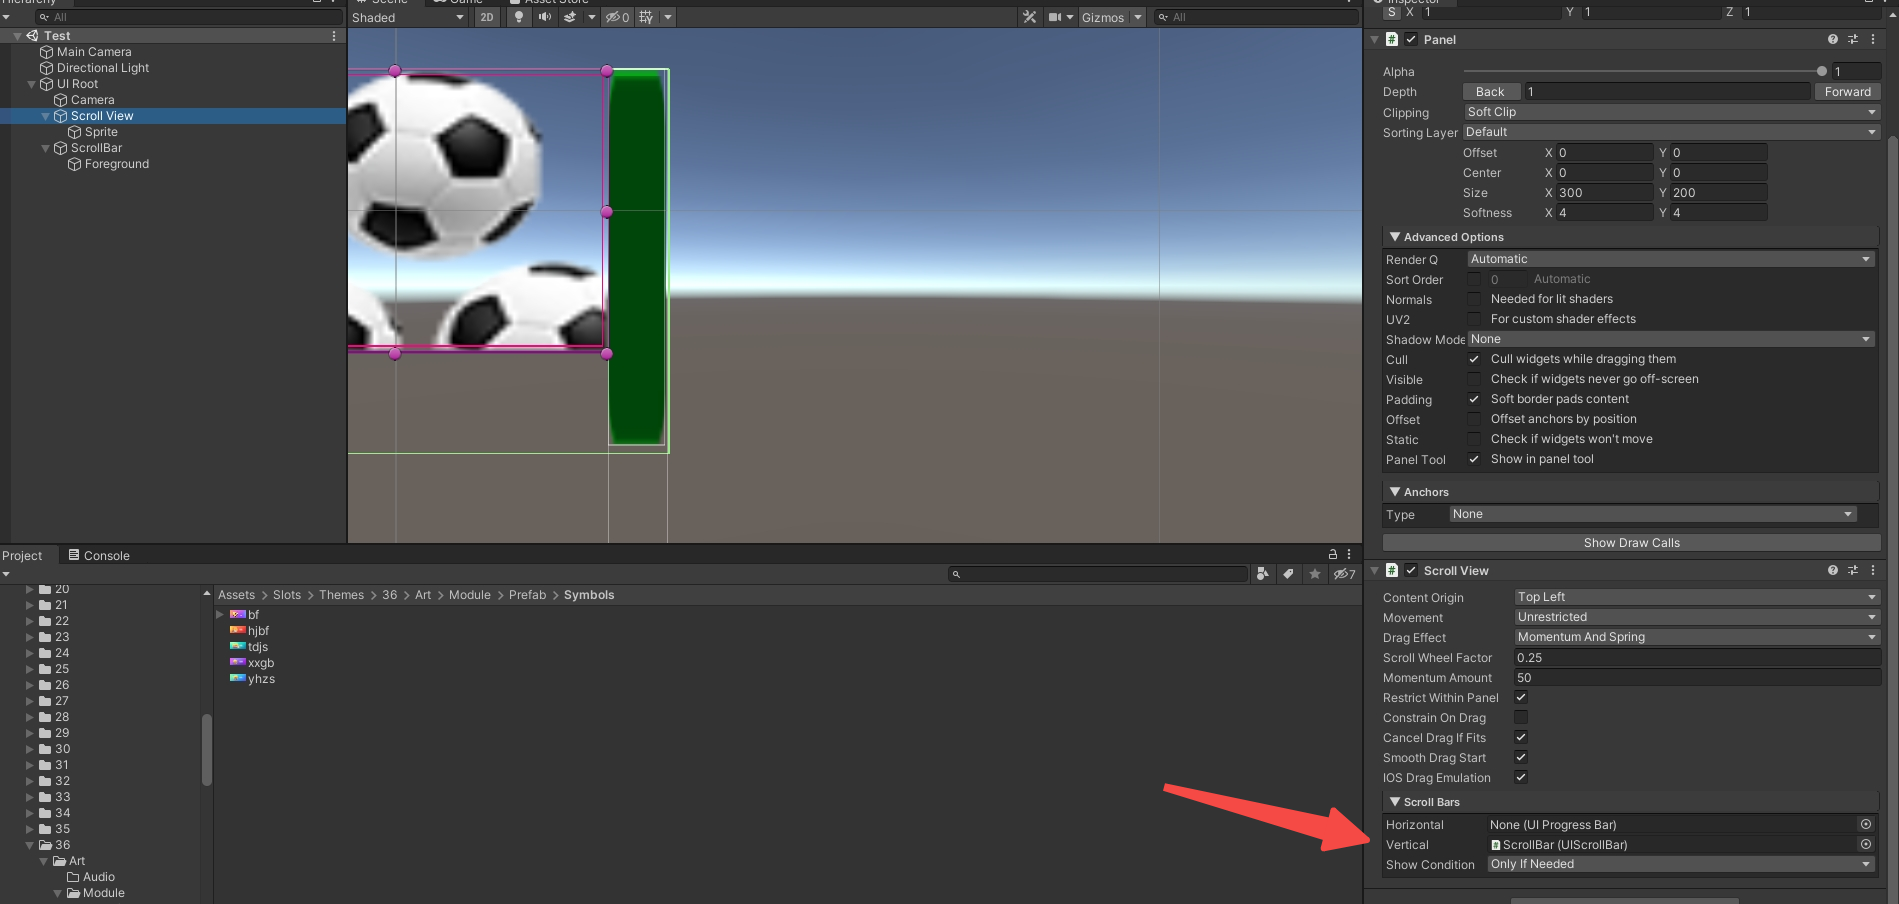Open the Render Q Automatic dropdown

[x=1671, y=259]
